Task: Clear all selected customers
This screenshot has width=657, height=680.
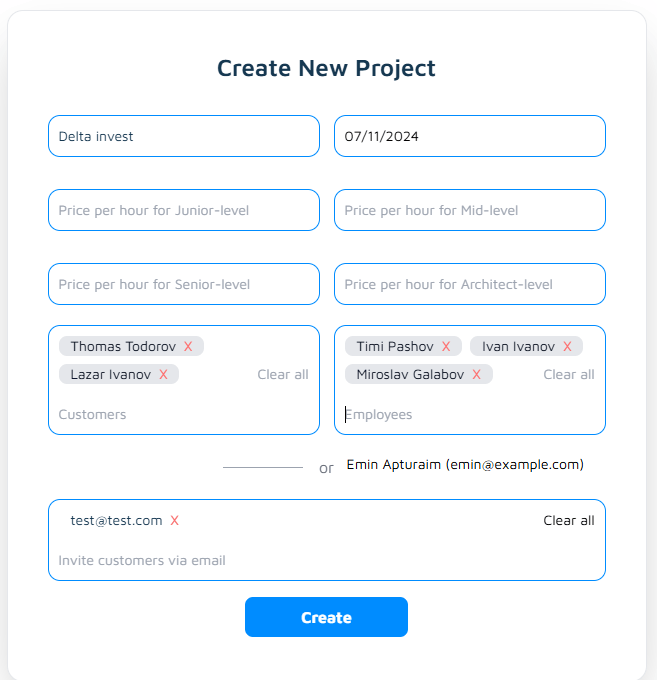Action: [x=283, y=374]
